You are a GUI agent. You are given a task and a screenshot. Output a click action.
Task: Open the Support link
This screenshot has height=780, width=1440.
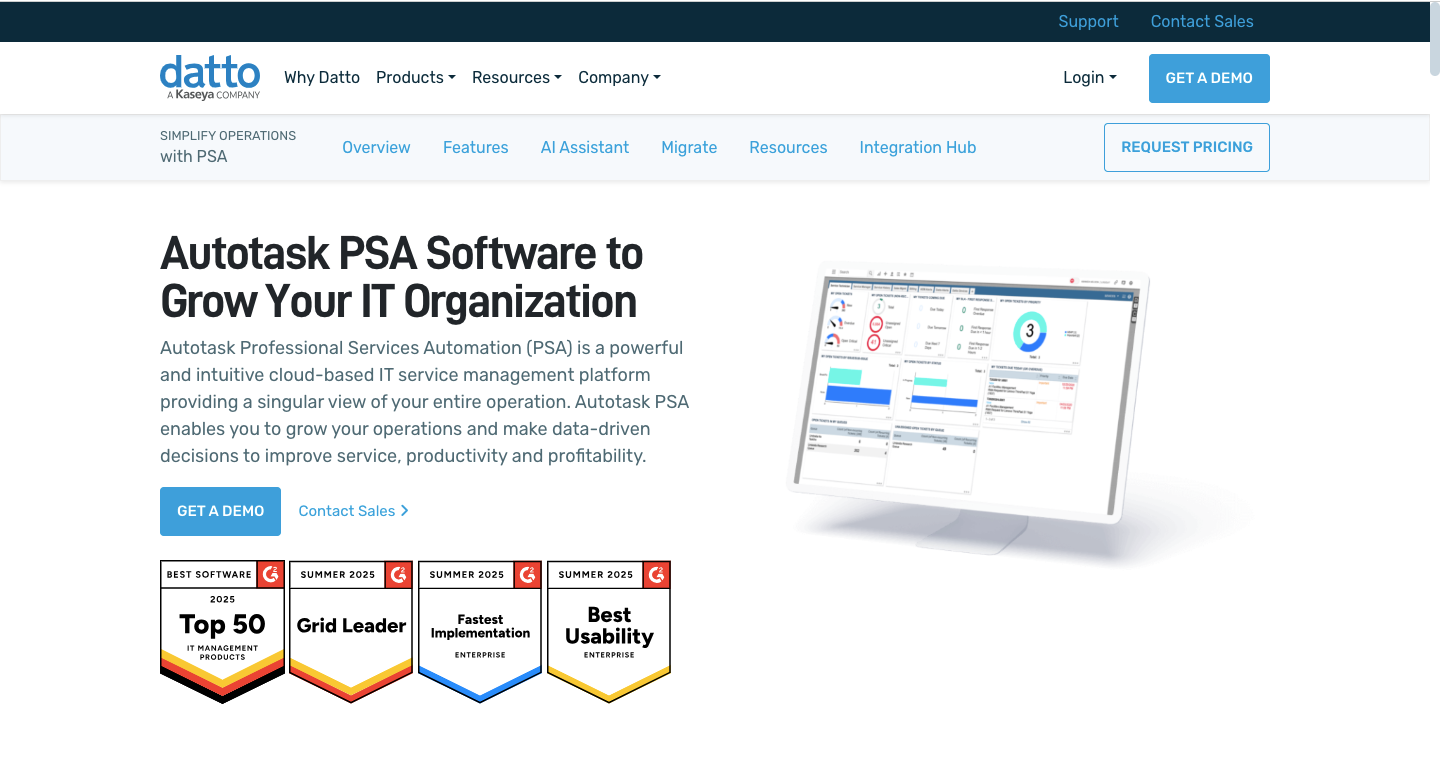click(x=1088, y=21)
